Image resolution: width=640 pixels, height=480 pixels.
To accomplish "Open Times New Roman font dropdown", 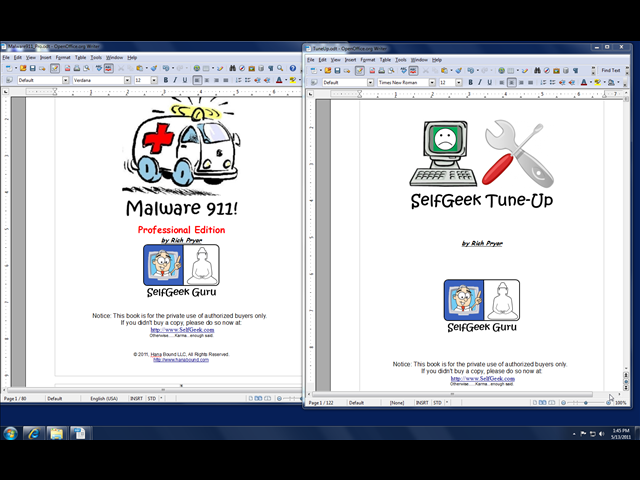I will point(432,82).
